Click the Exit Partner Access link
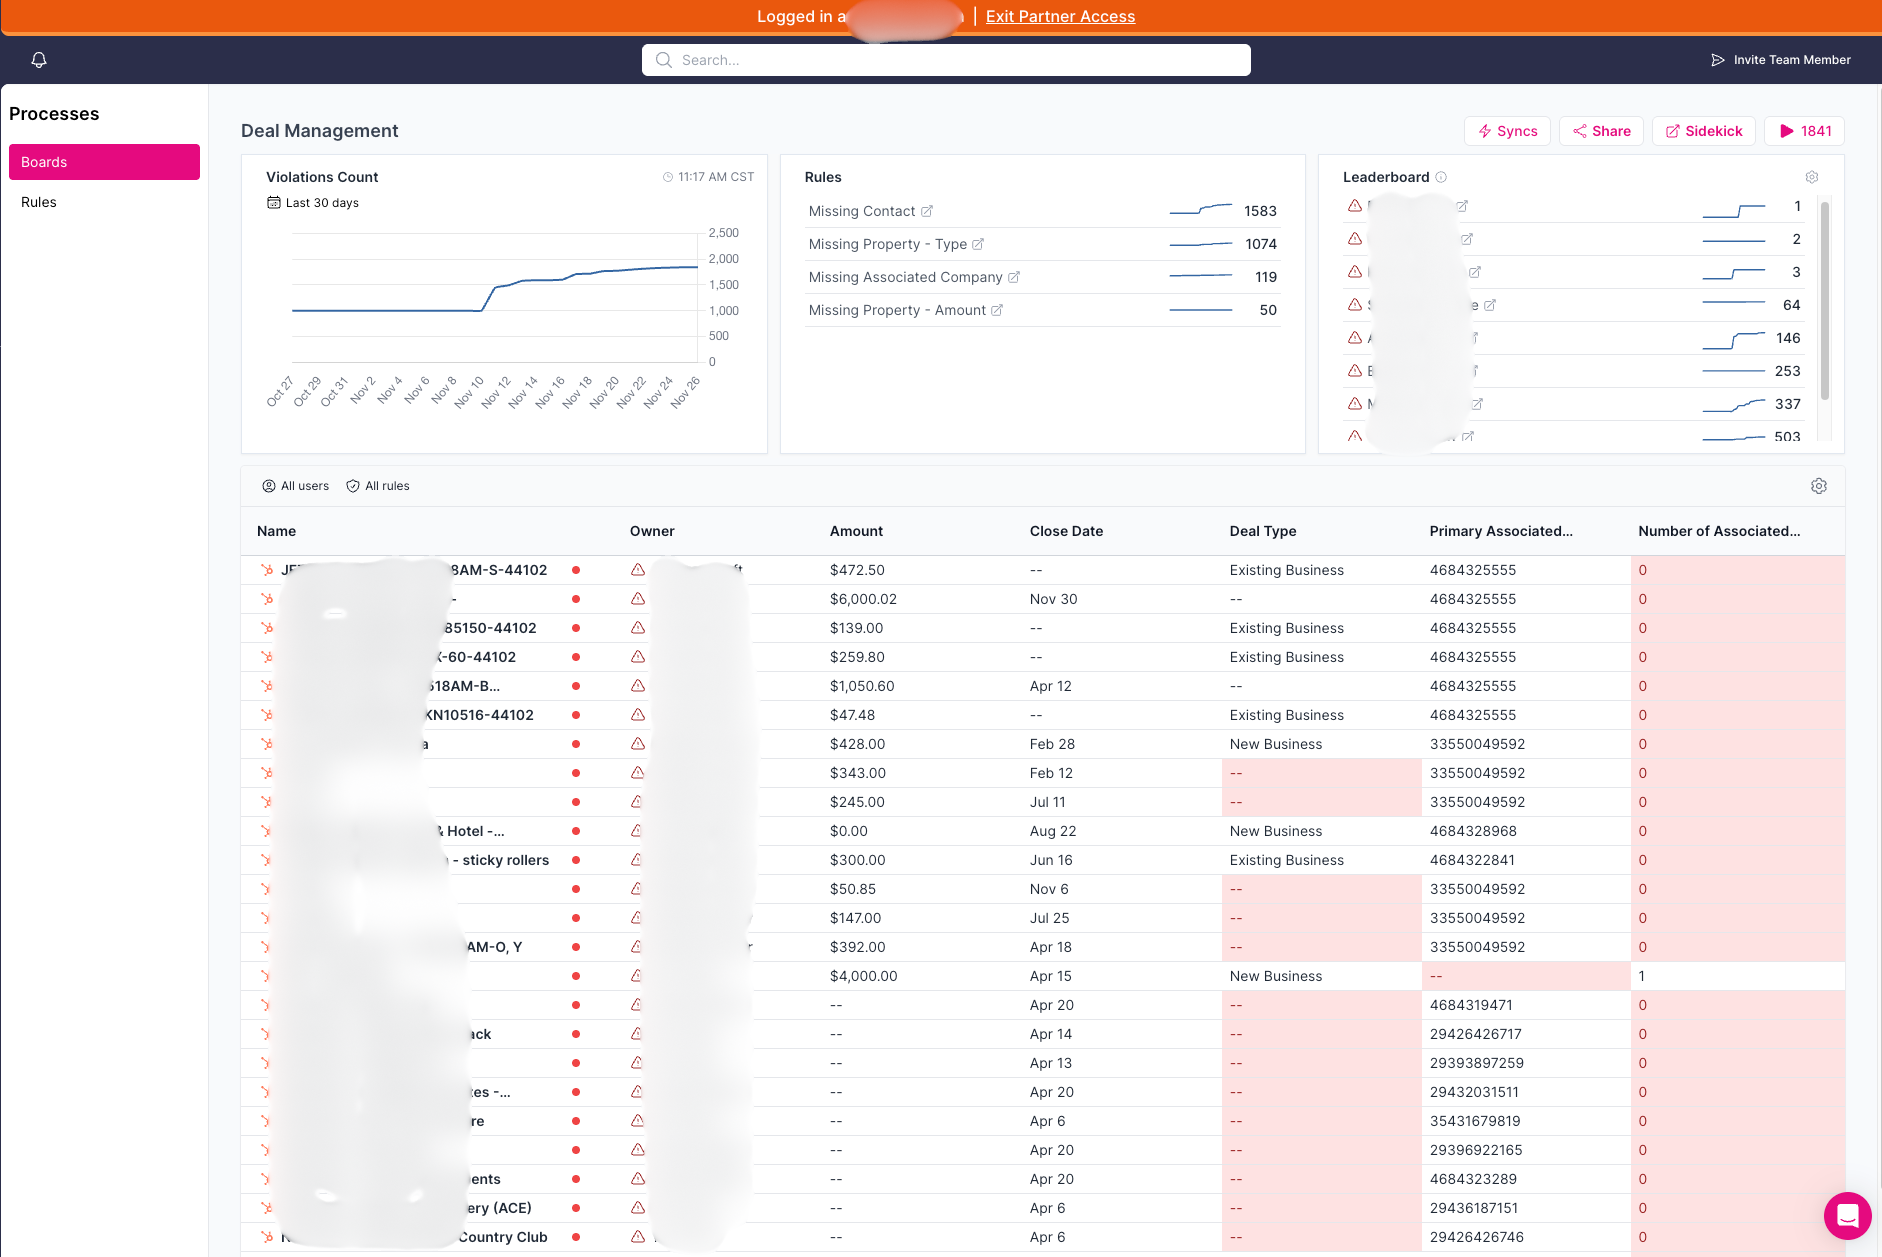The width and height of the screenshot is (1882, 1257). click(1060, 16)
